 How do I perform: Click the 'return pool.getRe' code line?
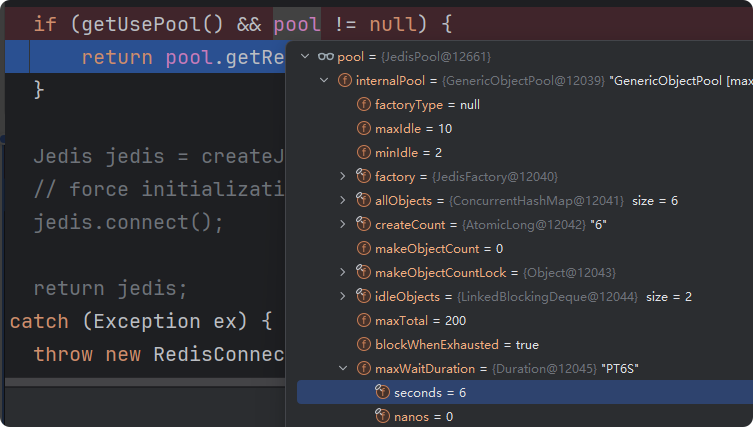[x=182, y=57]
